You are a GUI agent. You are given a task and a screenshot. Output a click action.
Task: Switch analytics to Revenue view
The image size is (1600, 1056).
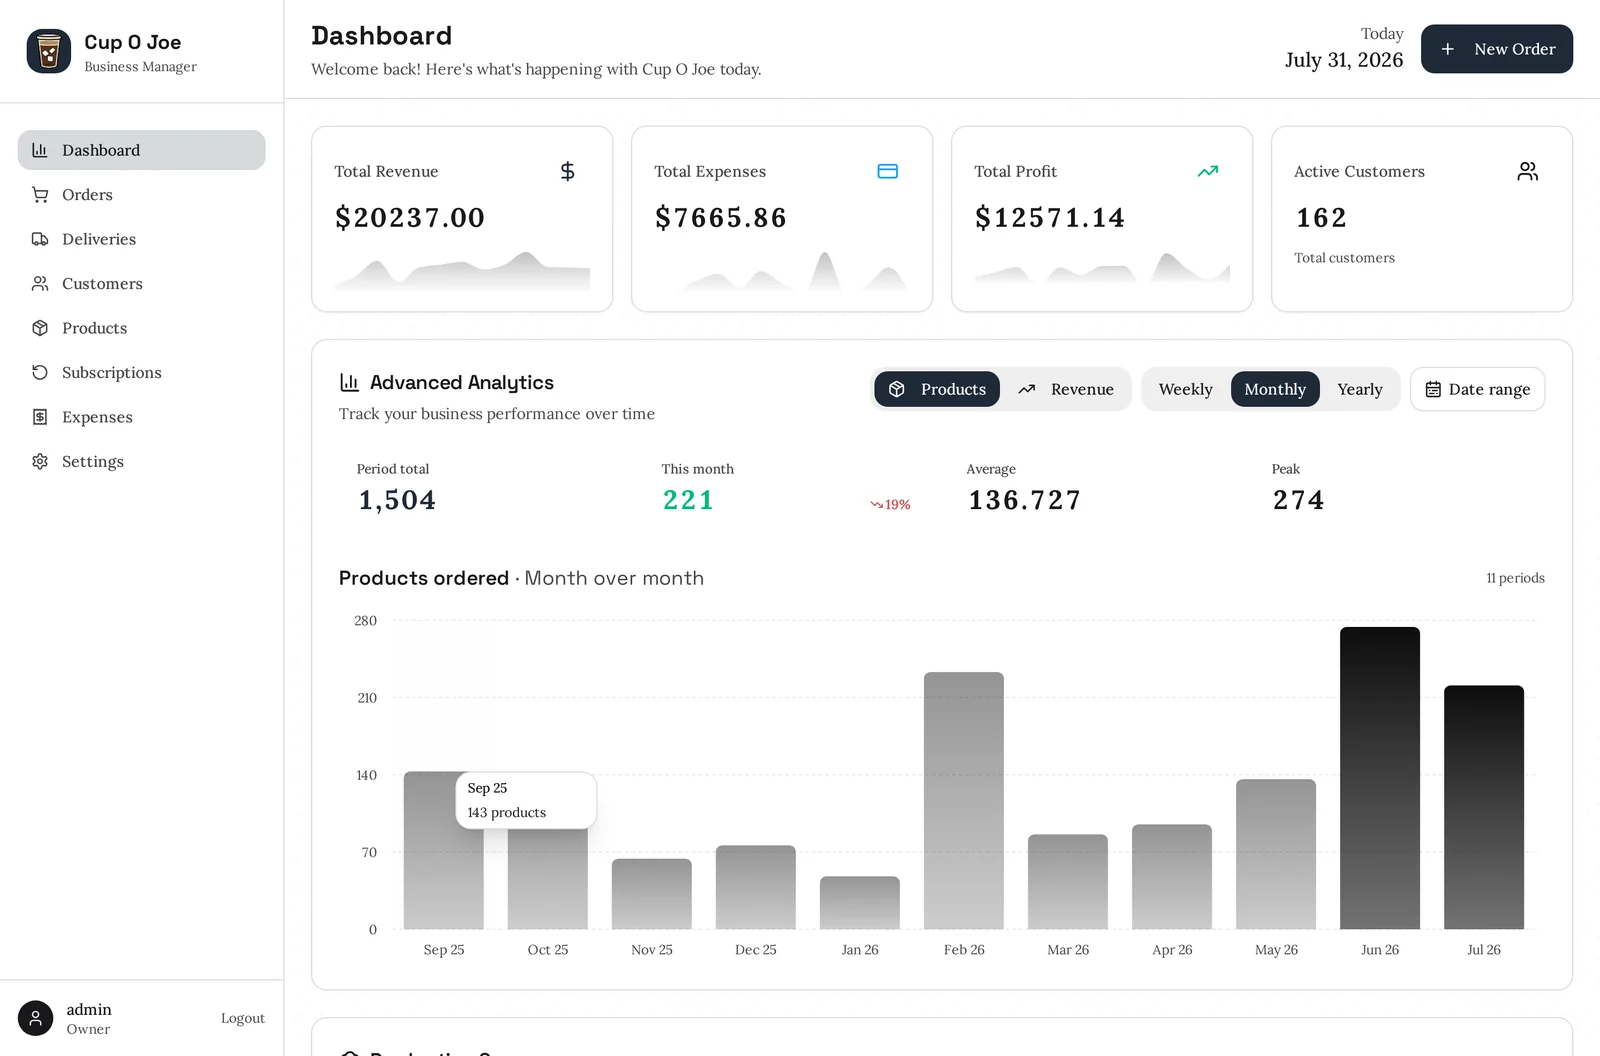(x=1066, y=389)
